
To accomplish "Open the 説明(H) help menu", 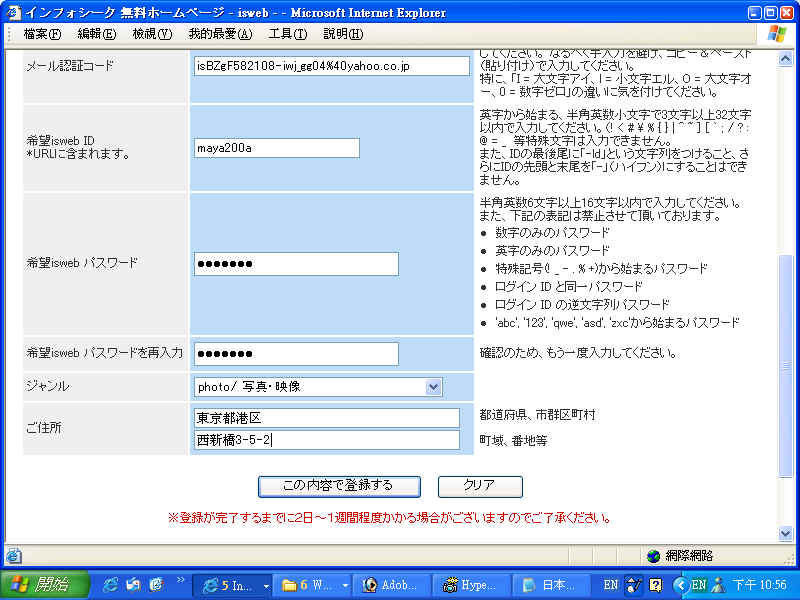I will (x=343, y=34).
